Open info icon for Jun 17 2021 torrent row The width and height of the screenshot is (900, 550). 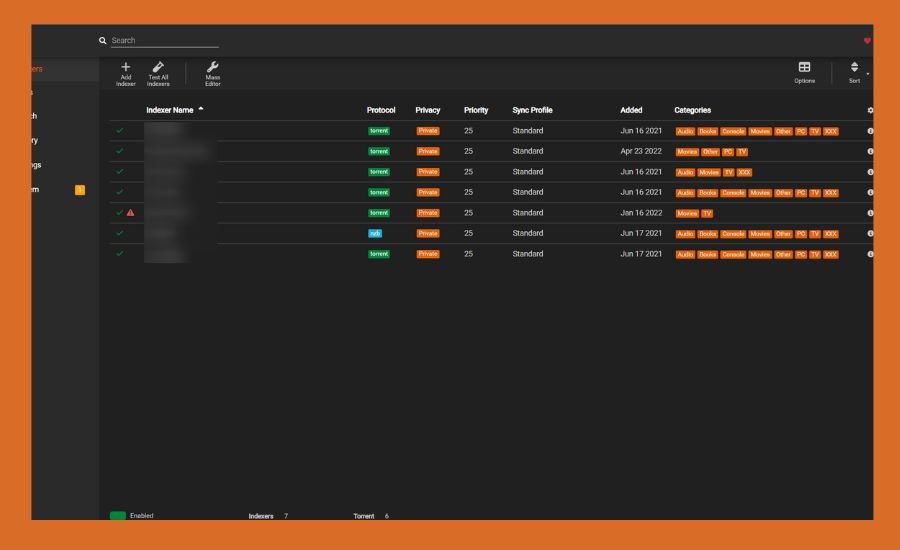click(x=870, y=254)
